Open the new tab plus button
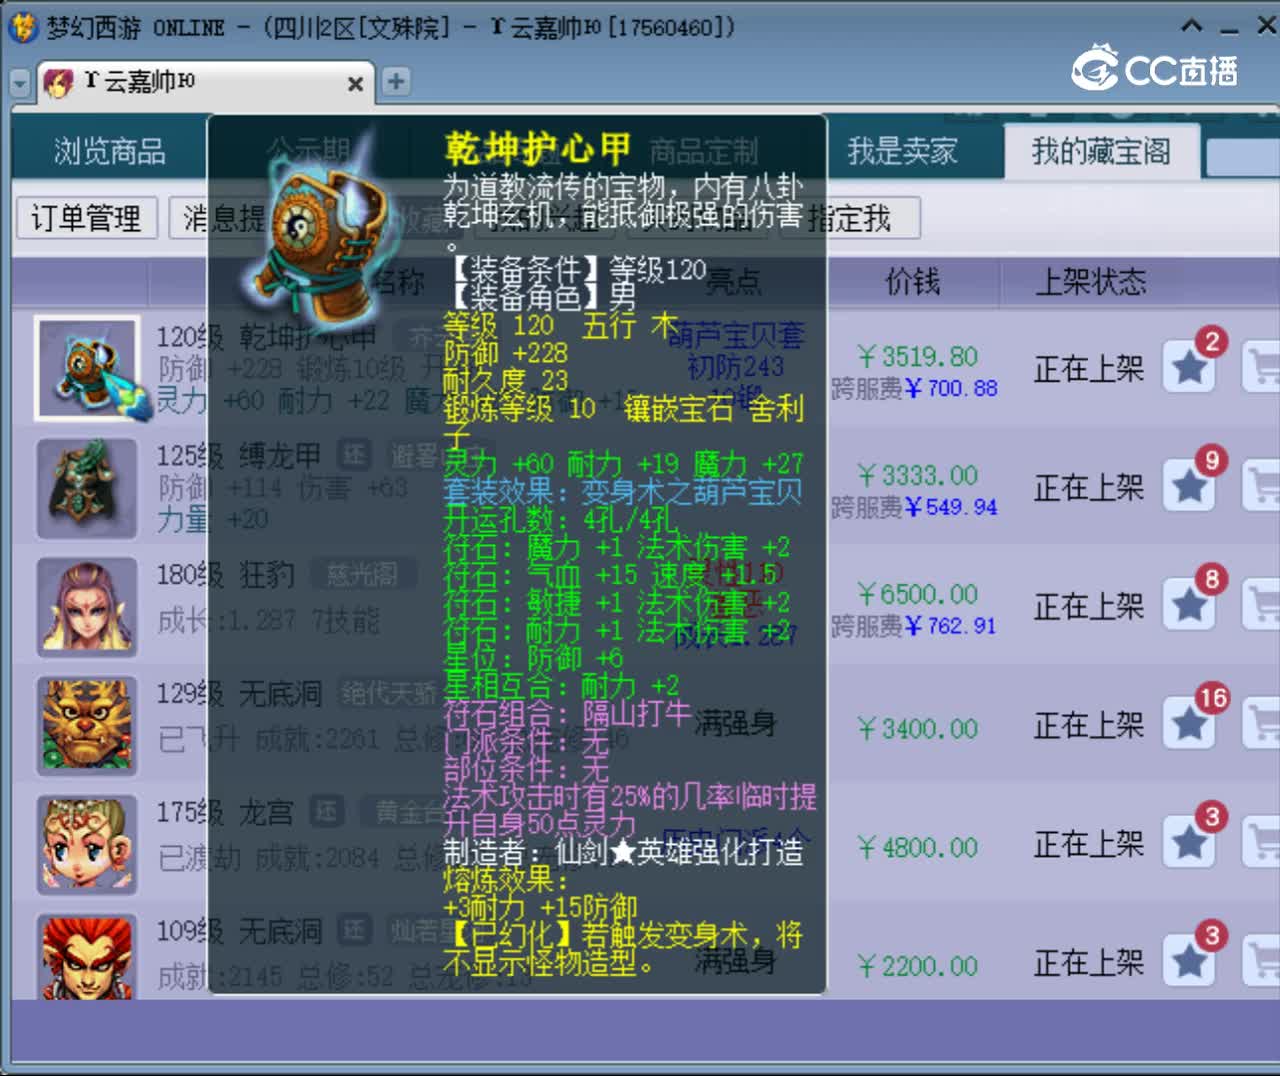Viewport: 1280px width, 1076px height. click(x=396, y=81)
